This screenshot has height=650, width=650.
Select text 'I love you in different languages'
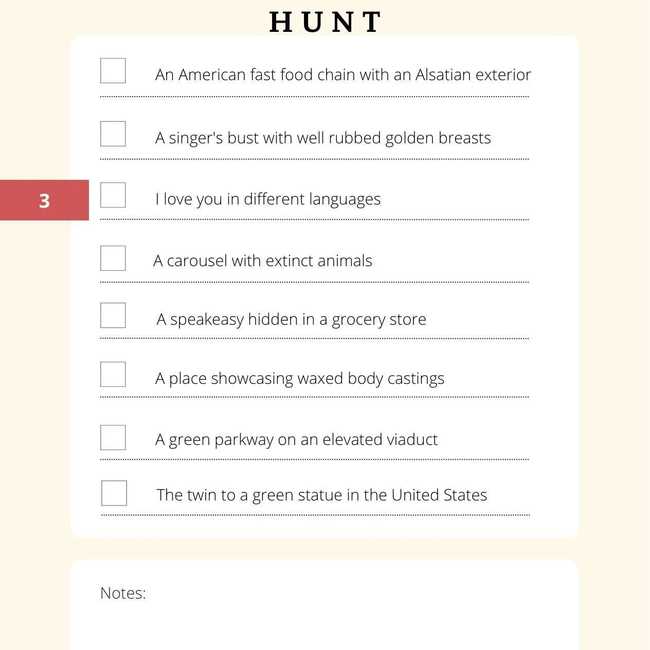[268, 199]
